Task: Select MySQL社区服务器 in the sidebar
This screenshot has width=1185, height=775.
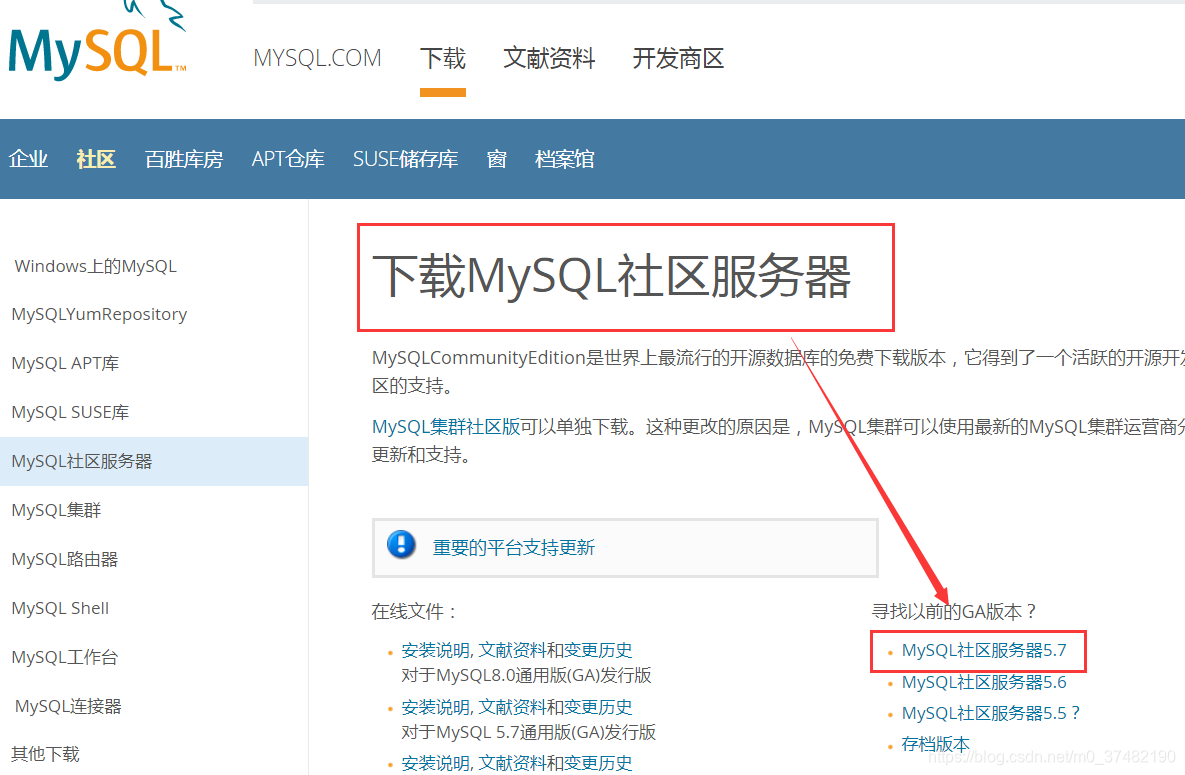Action: pyautogui.click(x=82, y=461)
